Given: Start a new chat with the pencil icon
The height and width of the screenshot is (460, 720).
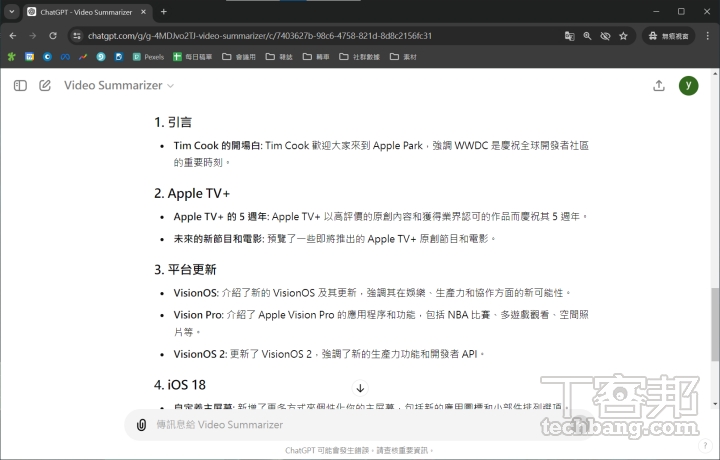Looking at the screenshot, I should coord(45,85).
